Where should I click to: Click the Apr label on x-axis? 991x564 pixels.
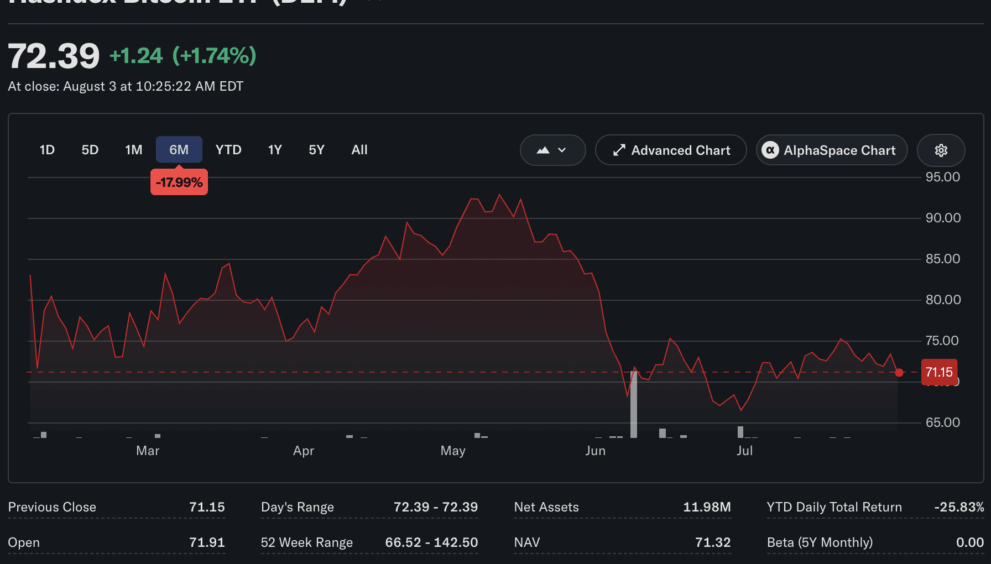pos(303,451)
